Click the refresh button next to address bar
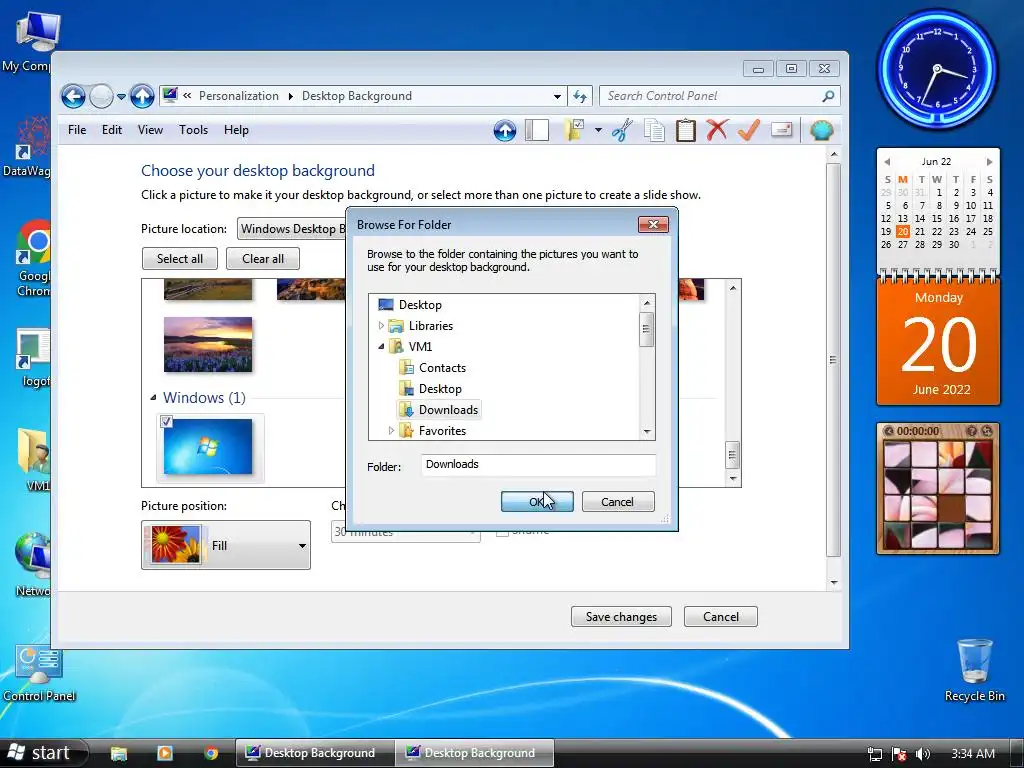The height and width of the screenshot is (768, 1024). (x=580, y=96)
